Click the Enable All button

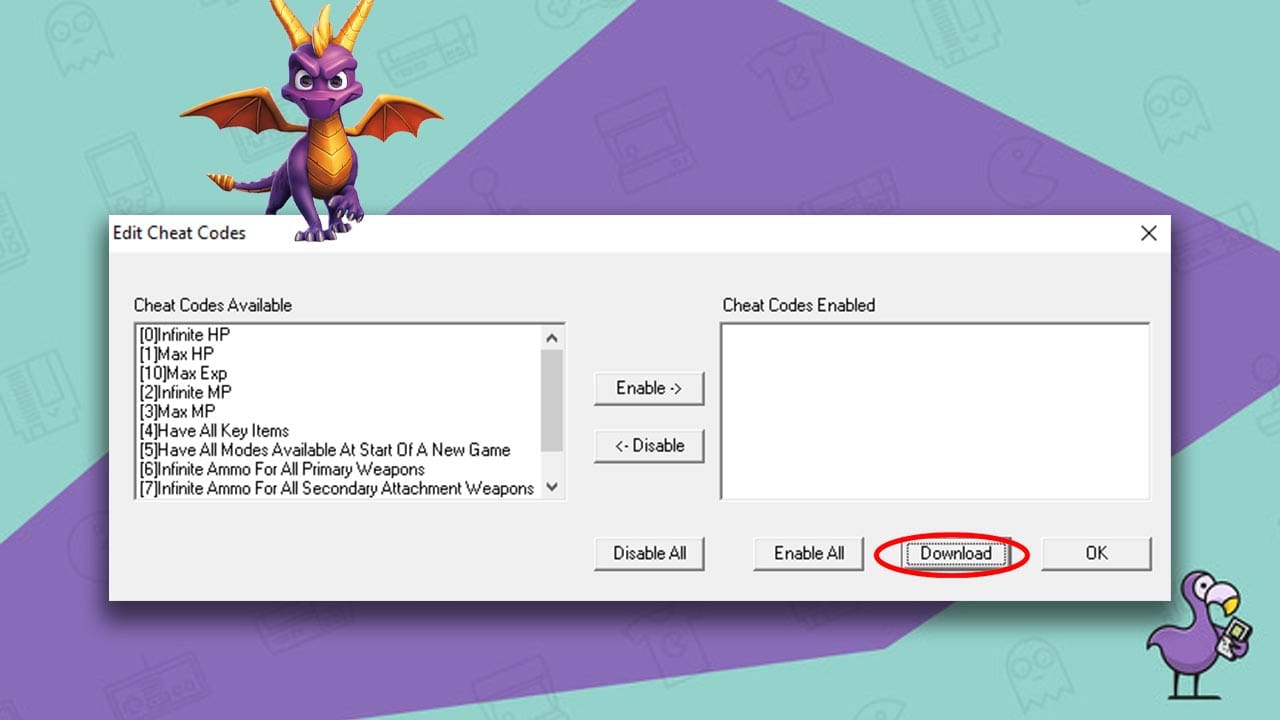click(807, 552)
